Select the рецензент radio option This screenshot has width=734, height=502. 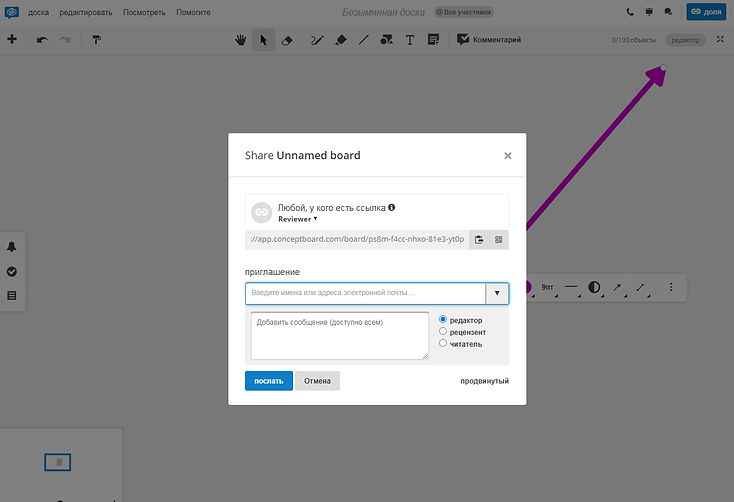(x=443, y=331)
